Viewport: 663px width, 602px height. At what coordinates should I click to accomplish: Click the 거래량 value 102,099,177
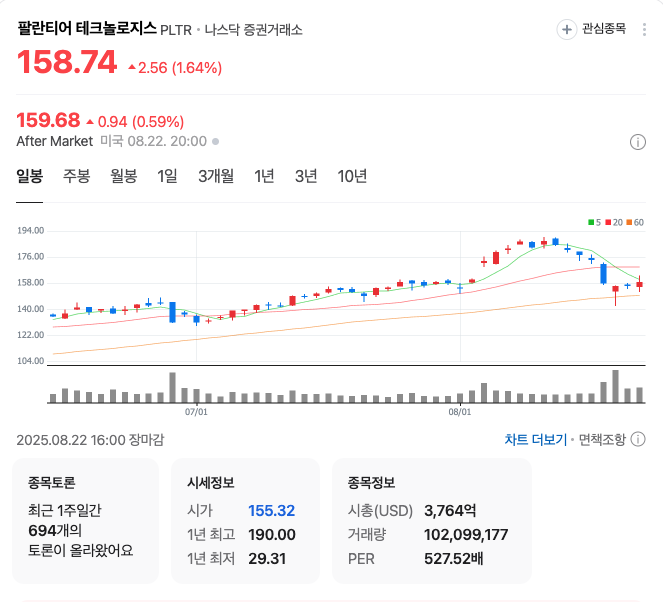(466, 535)
